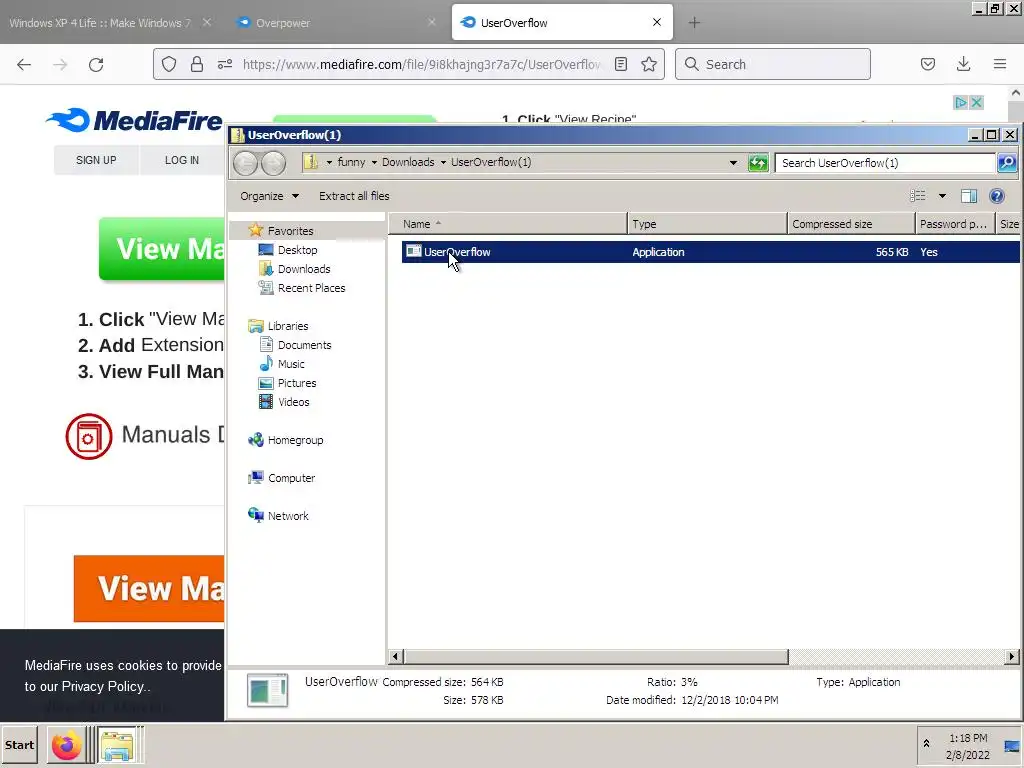Click the horizontal scrollbar left arrow
Viewport: 1024px width, 768px height.
pos(396,656)
